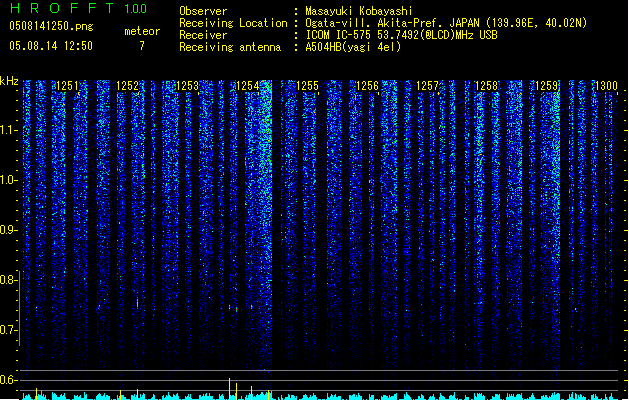Viewport: 629px width, 400px height.
Task: Click the 'Receiving antenna' label
Action: pyautogui.click(x=230, y=47)
